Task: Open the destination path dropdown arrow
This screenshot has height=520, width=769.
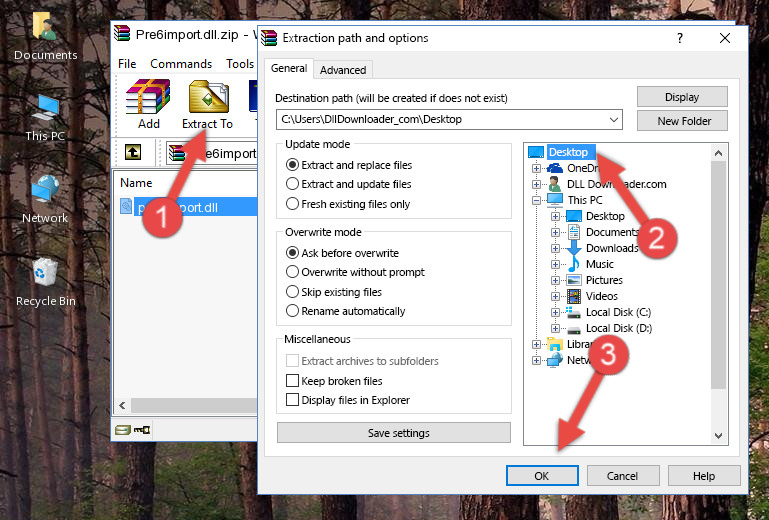Action: (x=614, y=120)
